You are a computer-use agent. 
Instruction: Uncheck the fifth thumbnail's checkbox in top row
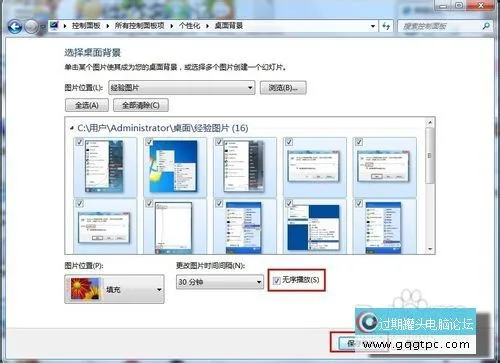(x=359, y=142)
